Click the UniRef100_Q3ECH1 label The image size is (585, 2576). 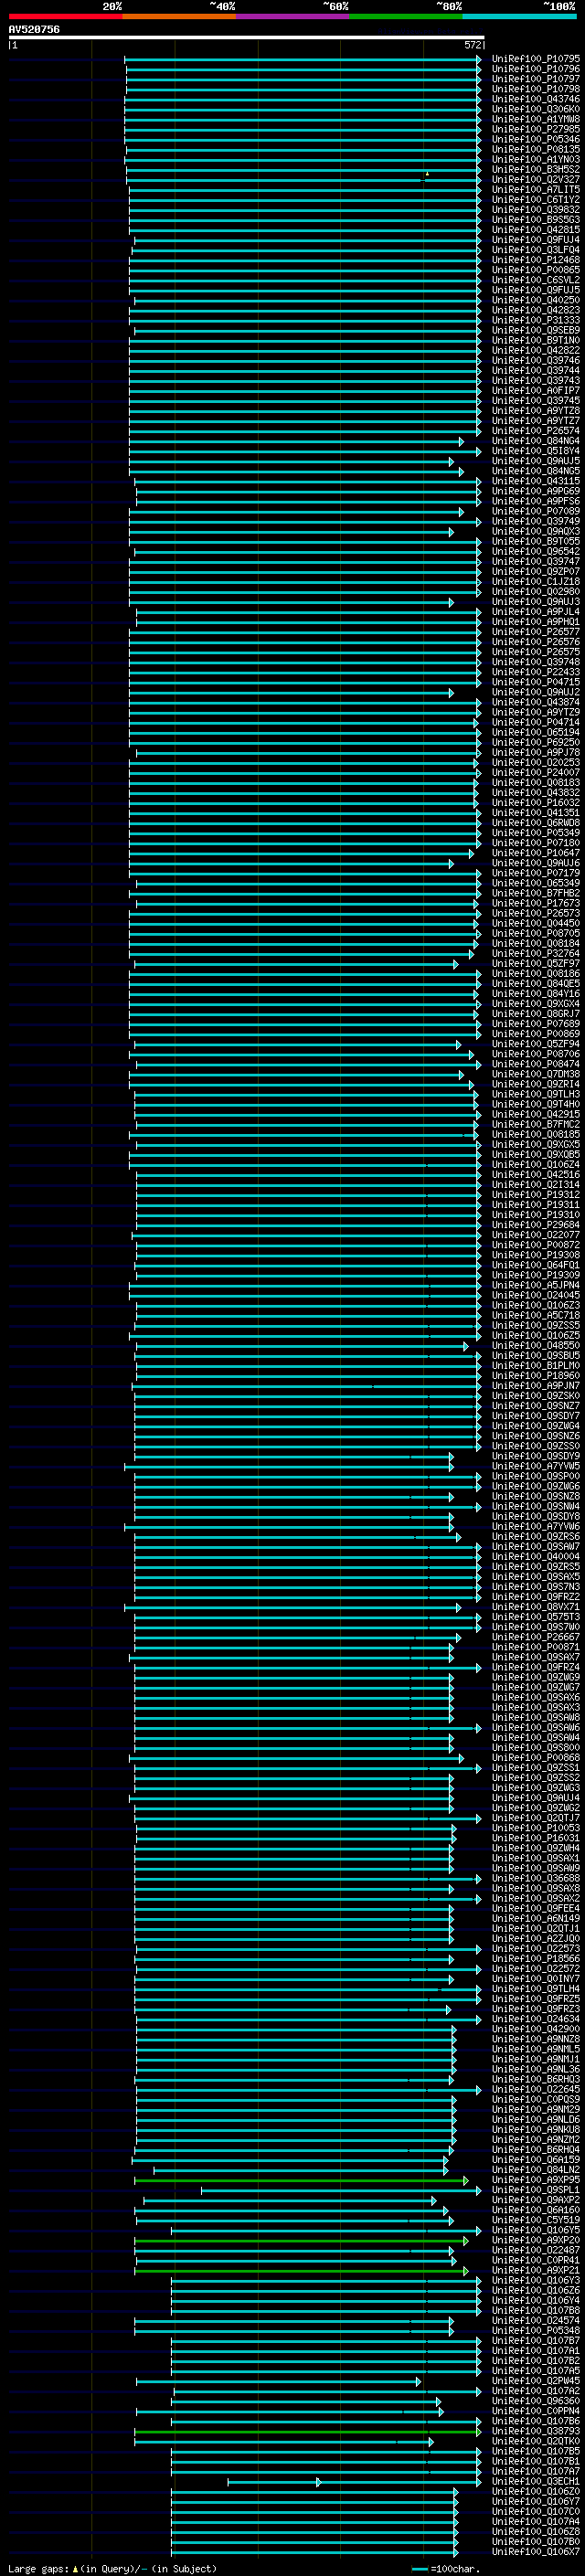click(535, 2481)
